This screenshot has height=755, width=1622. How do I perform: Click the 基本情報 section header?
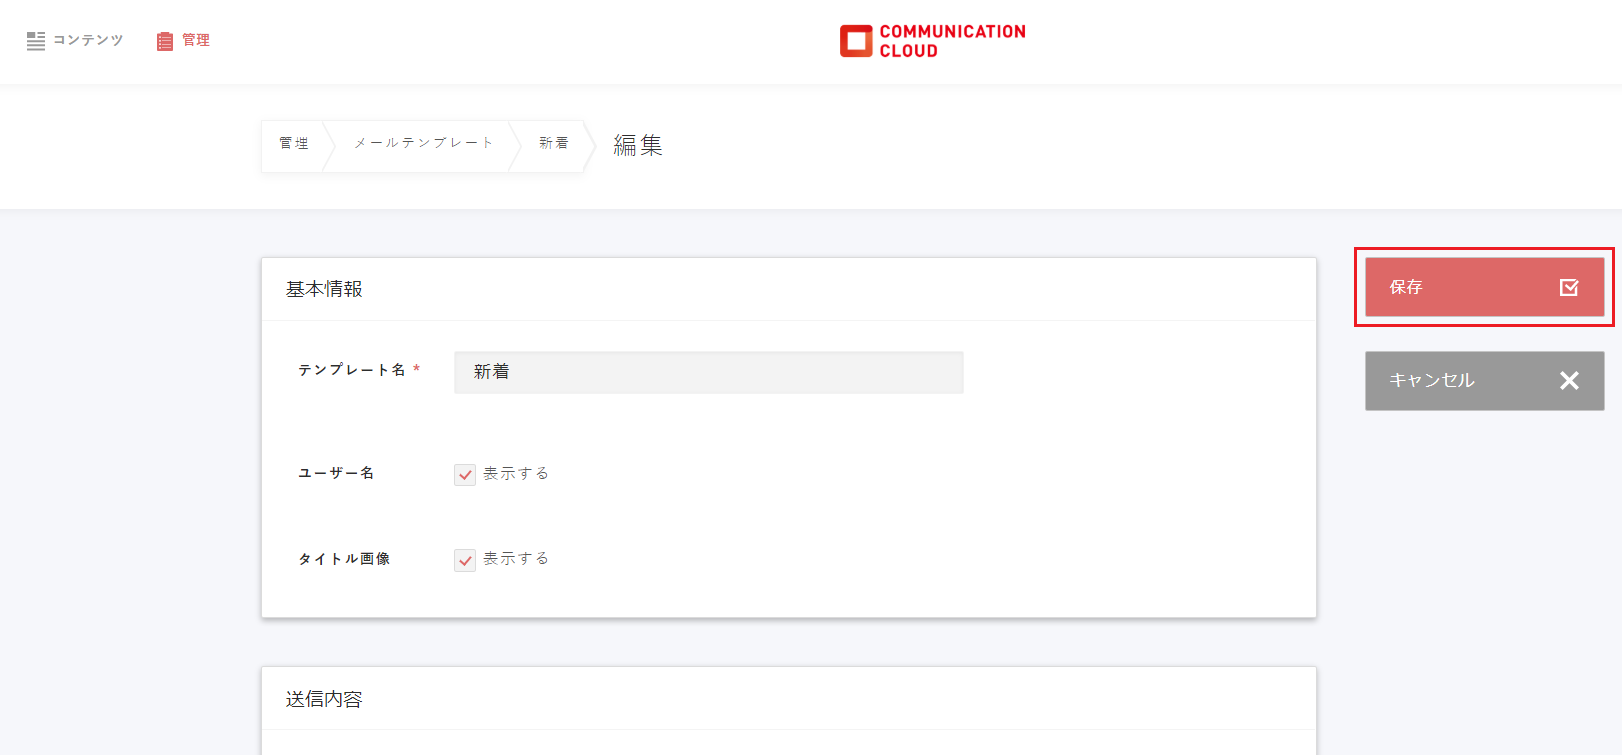(x=324, y=289)
